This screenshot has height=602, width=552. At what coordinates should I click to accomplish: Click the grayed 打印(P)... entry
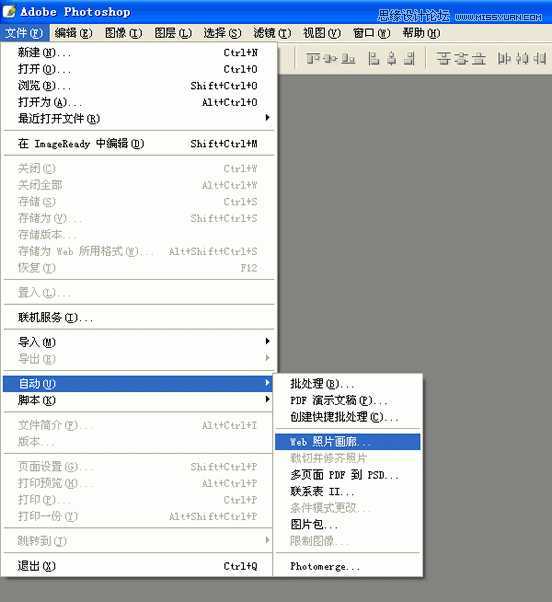click(x=137, y=499)
